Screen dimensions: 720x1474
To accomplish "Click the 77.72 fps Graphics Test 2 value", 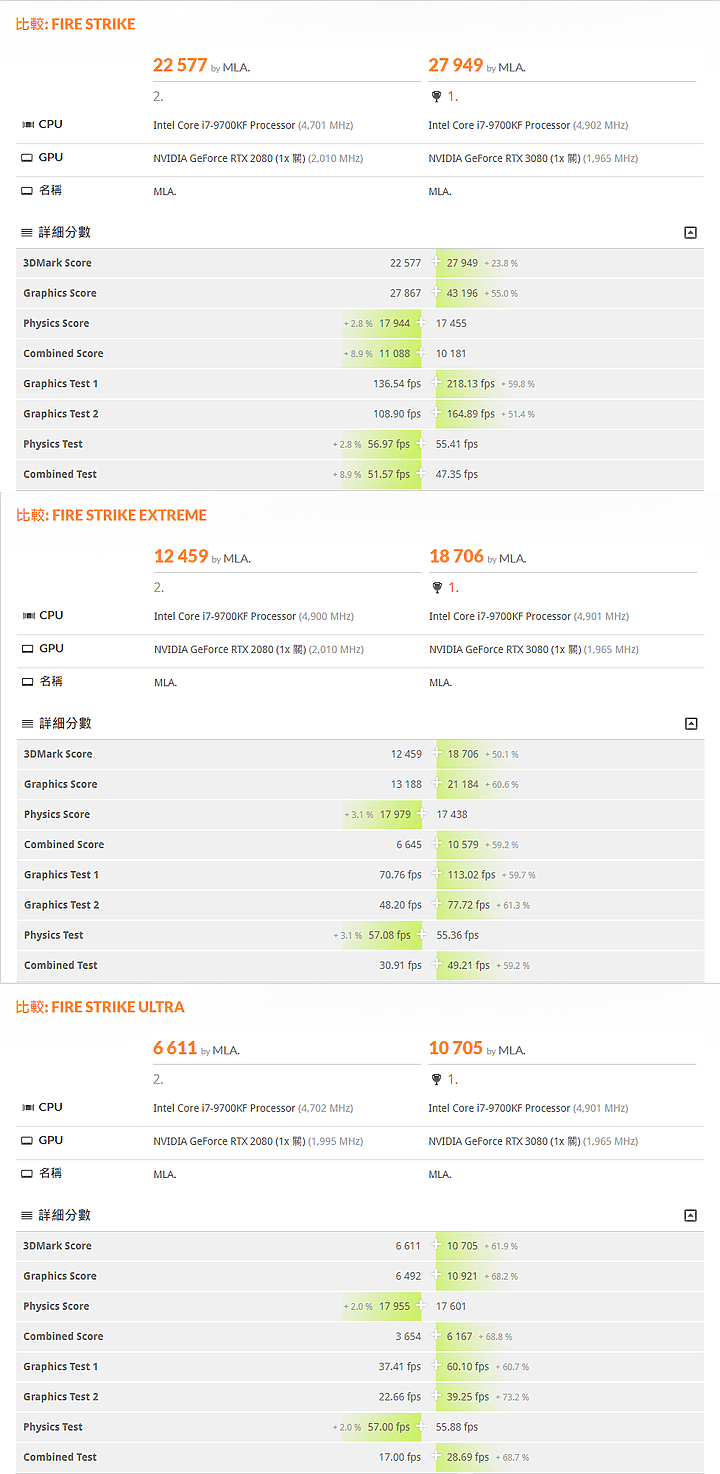I will tap(469, 904).
